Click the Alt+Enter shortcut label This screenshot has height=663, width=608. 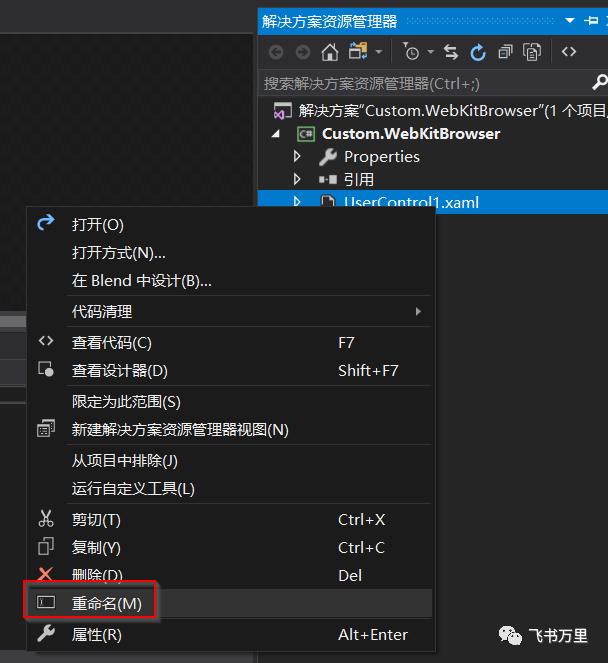point(373,634)
